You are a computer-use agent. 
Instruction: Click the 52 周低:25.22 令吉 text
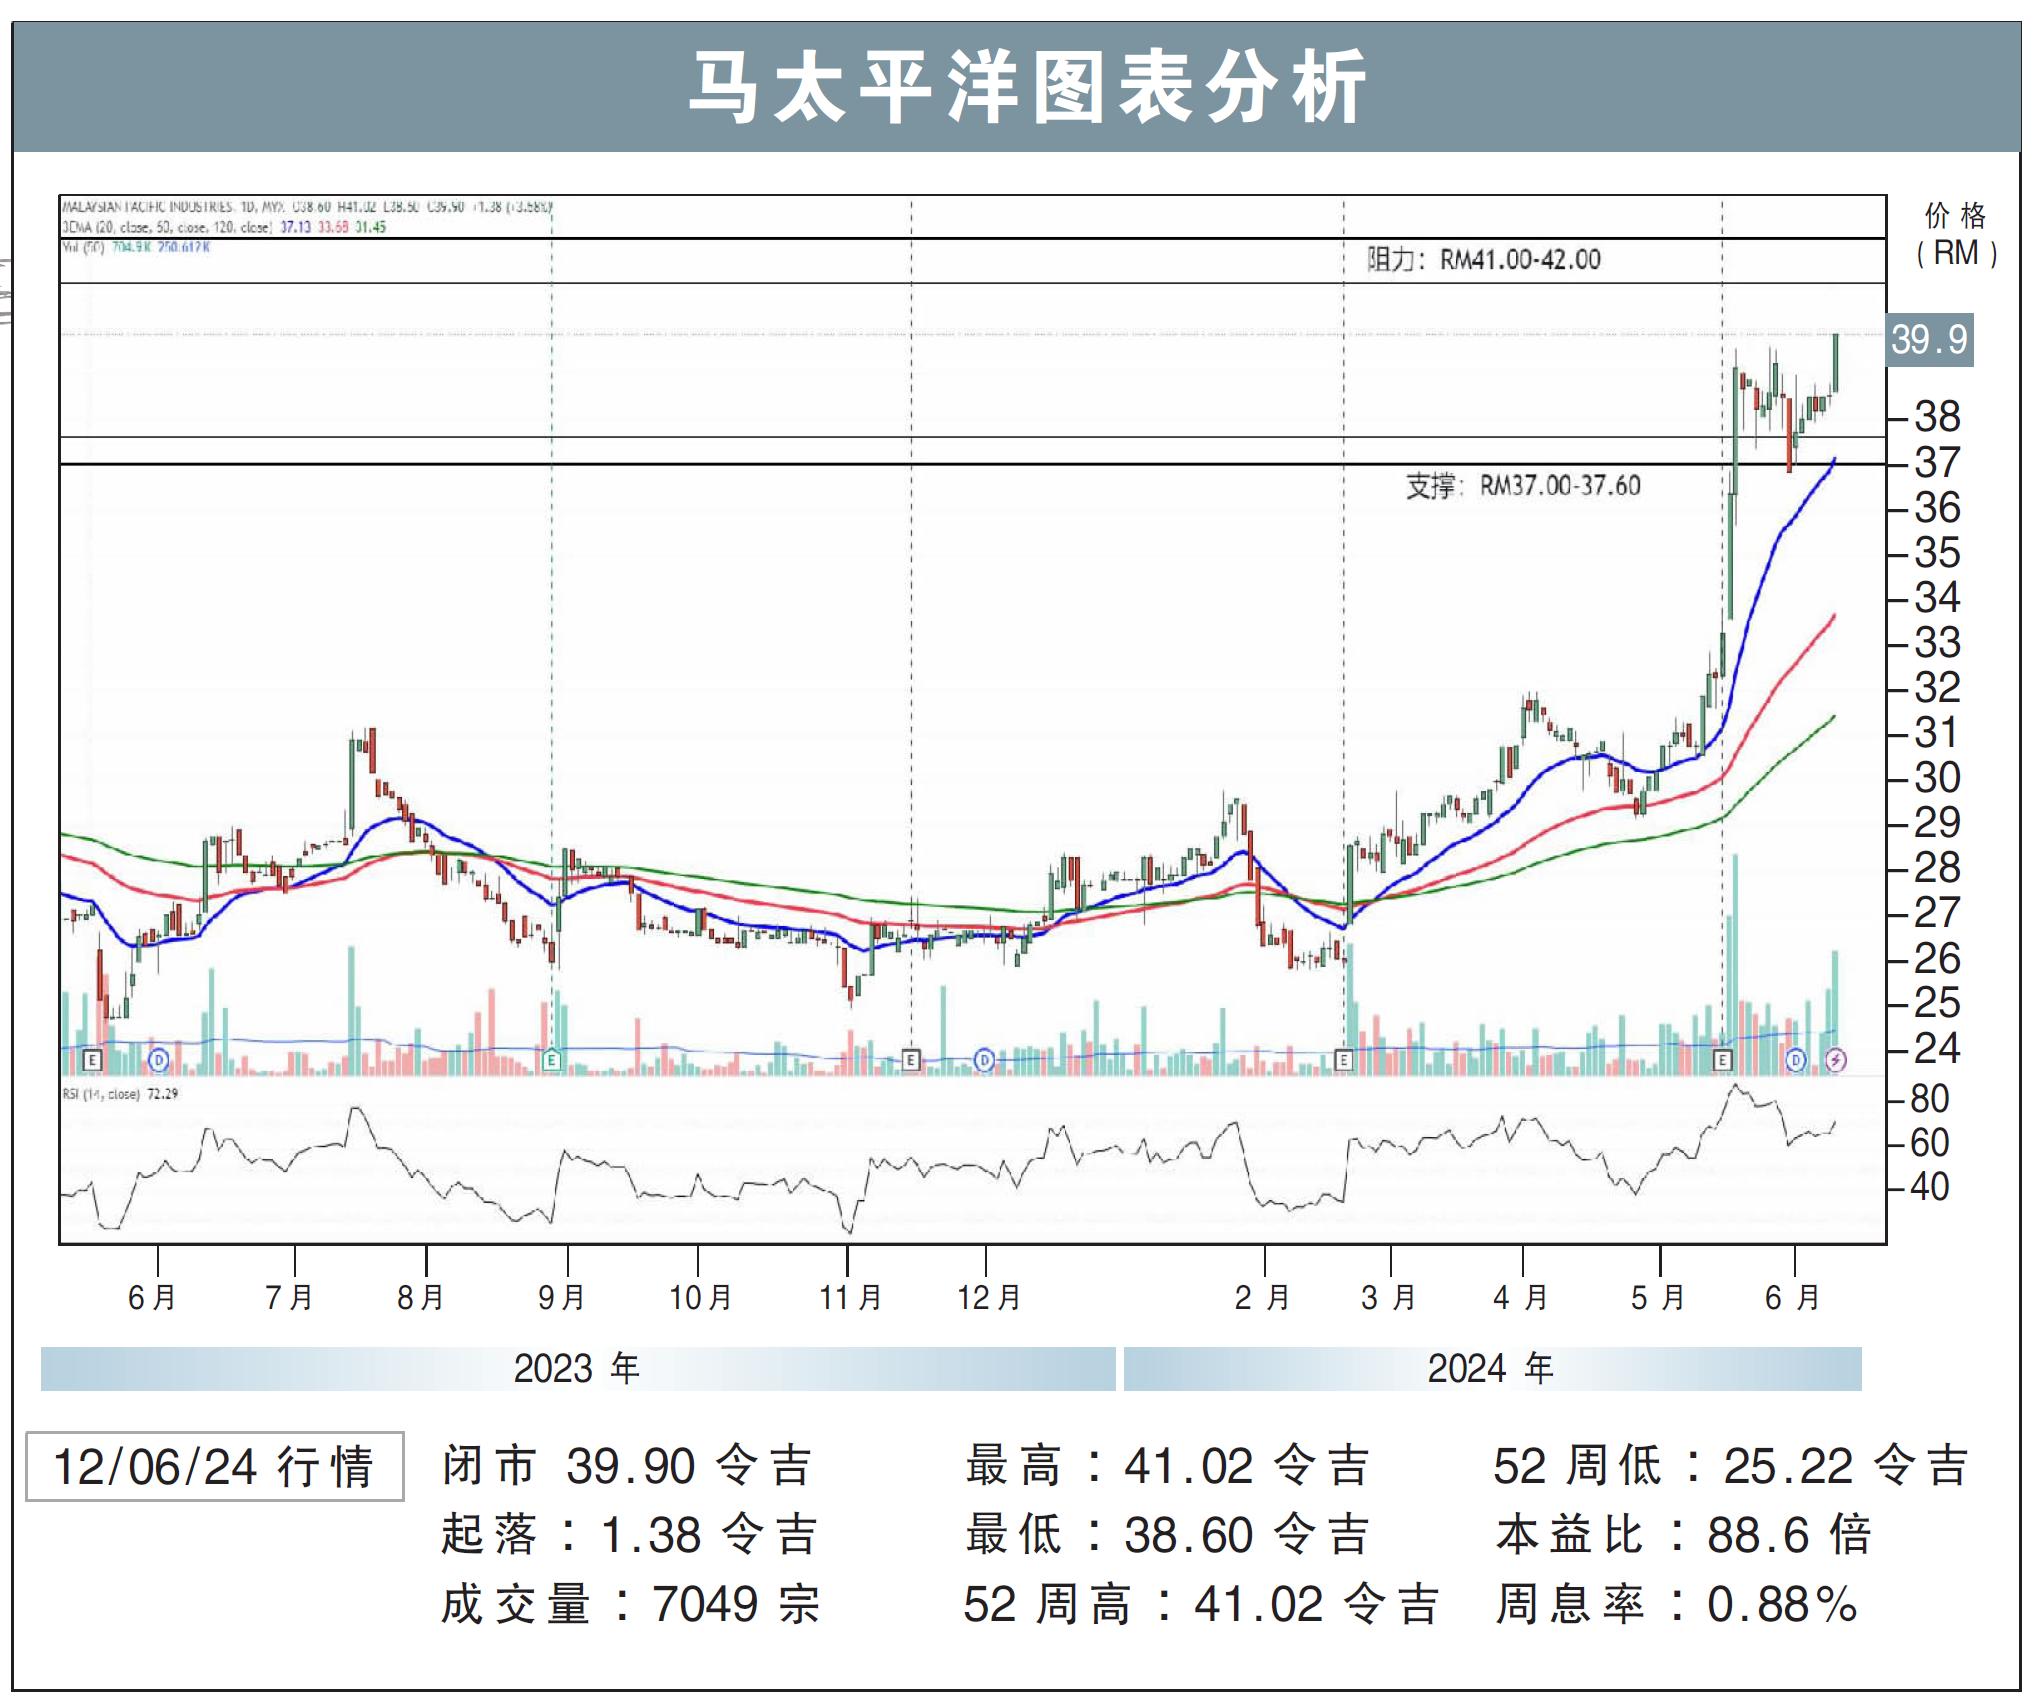[x=1731, y=1467]
